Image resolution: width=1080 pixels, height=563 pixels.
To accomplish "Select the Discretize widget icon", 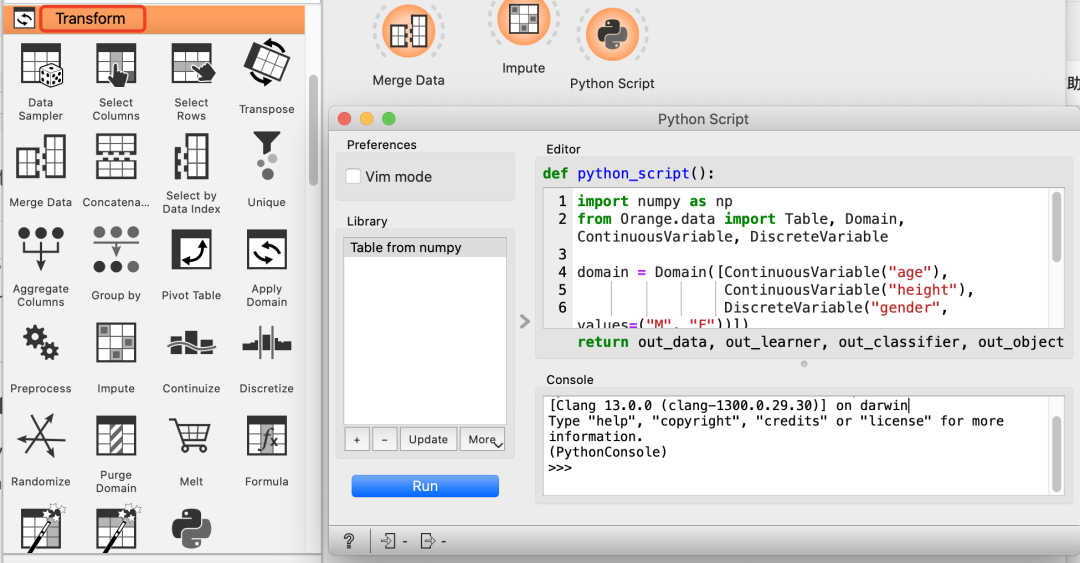I will point(267,342).
